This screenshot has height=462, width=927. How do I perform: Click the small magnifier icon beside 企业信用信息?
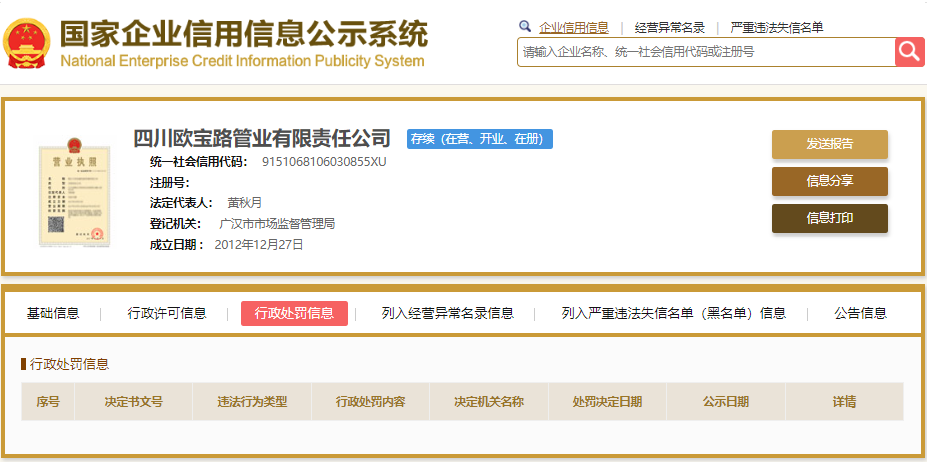pyautogui.click(x=524, y=26)
